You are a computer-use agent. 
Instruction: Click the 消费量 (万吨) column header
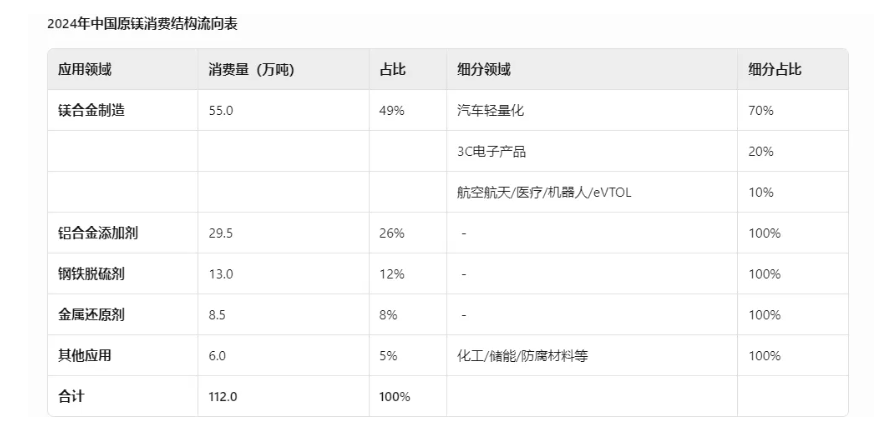(244, 70)
